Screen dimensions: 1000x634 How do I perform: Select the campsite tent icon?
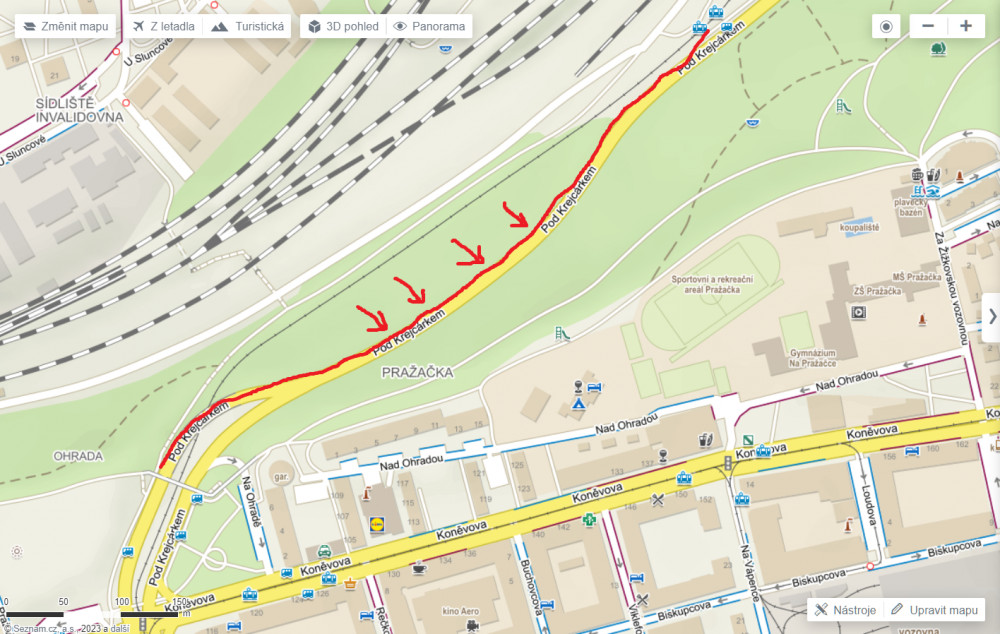coord(578,404)
